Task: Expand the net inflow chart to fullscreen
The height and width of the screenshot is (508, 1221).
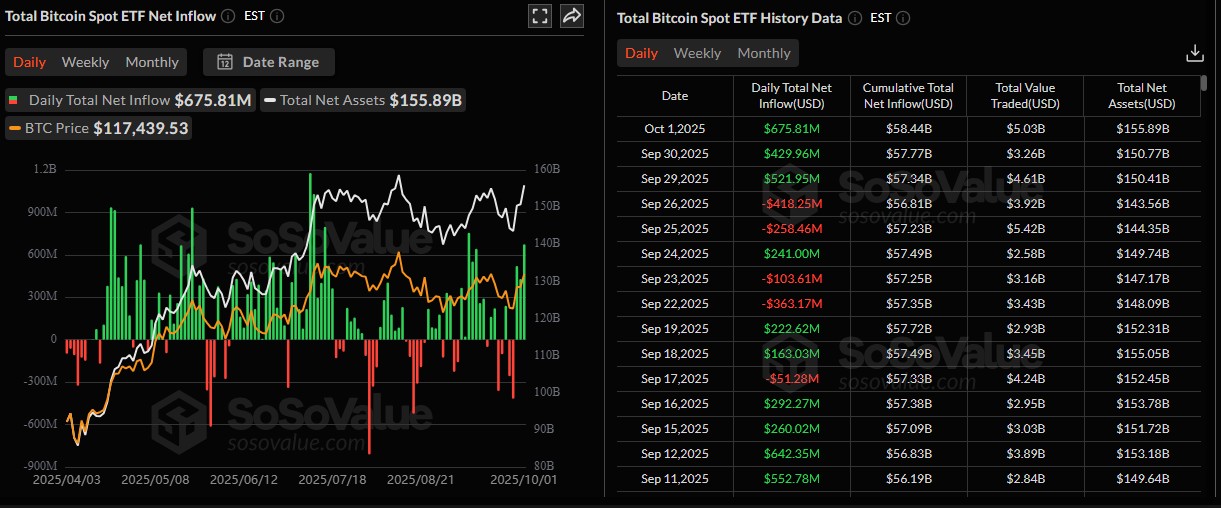Action: 540,16
